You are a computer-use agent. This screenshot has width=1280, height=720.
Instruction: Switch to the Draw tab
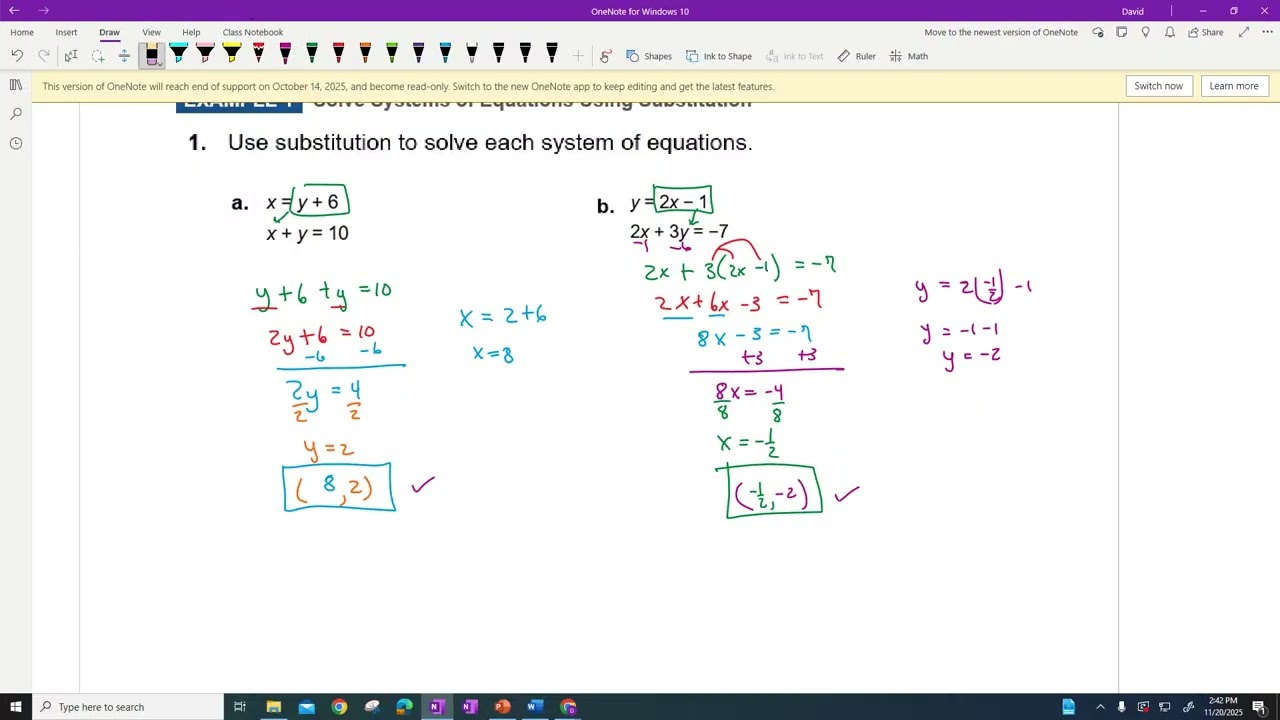pyautogui.click(x=109, y=32)
